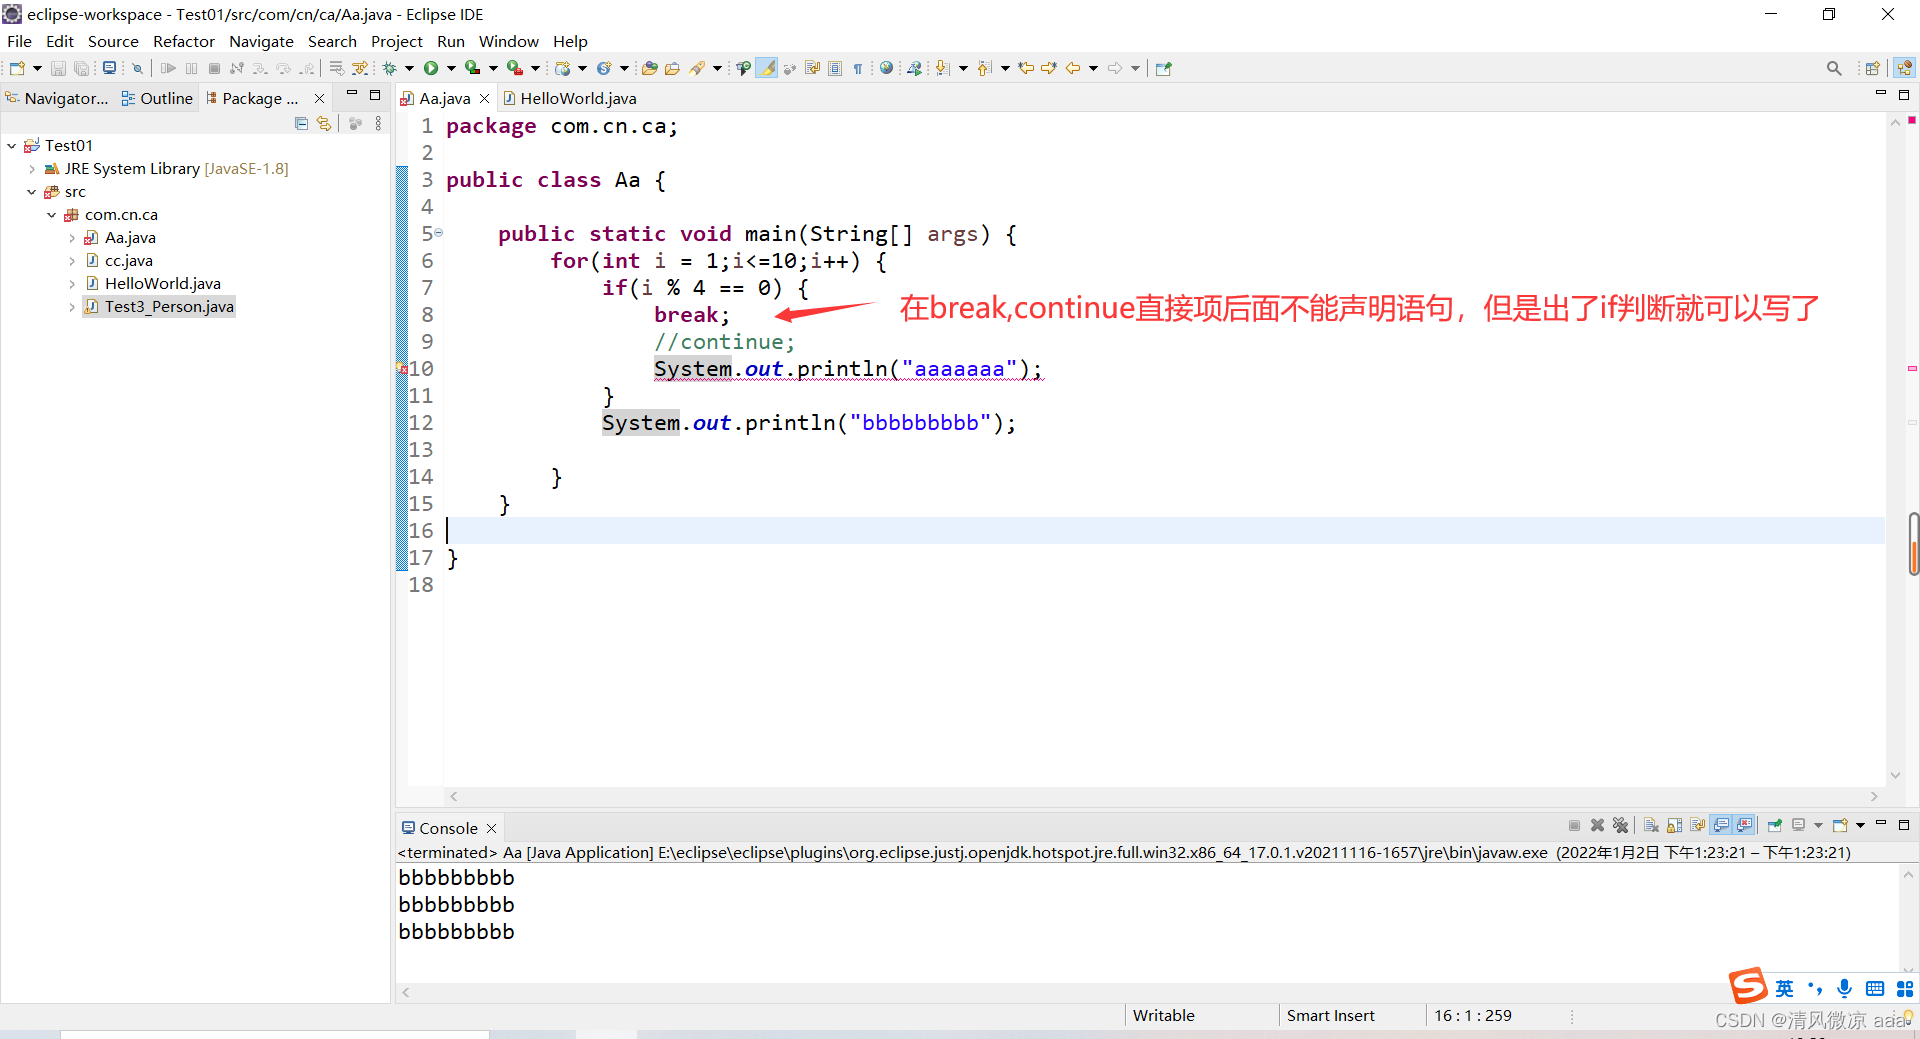Toggle Show Console on Standard Out
This screenshot has width=1920, height=1039.
[1721, 825]
